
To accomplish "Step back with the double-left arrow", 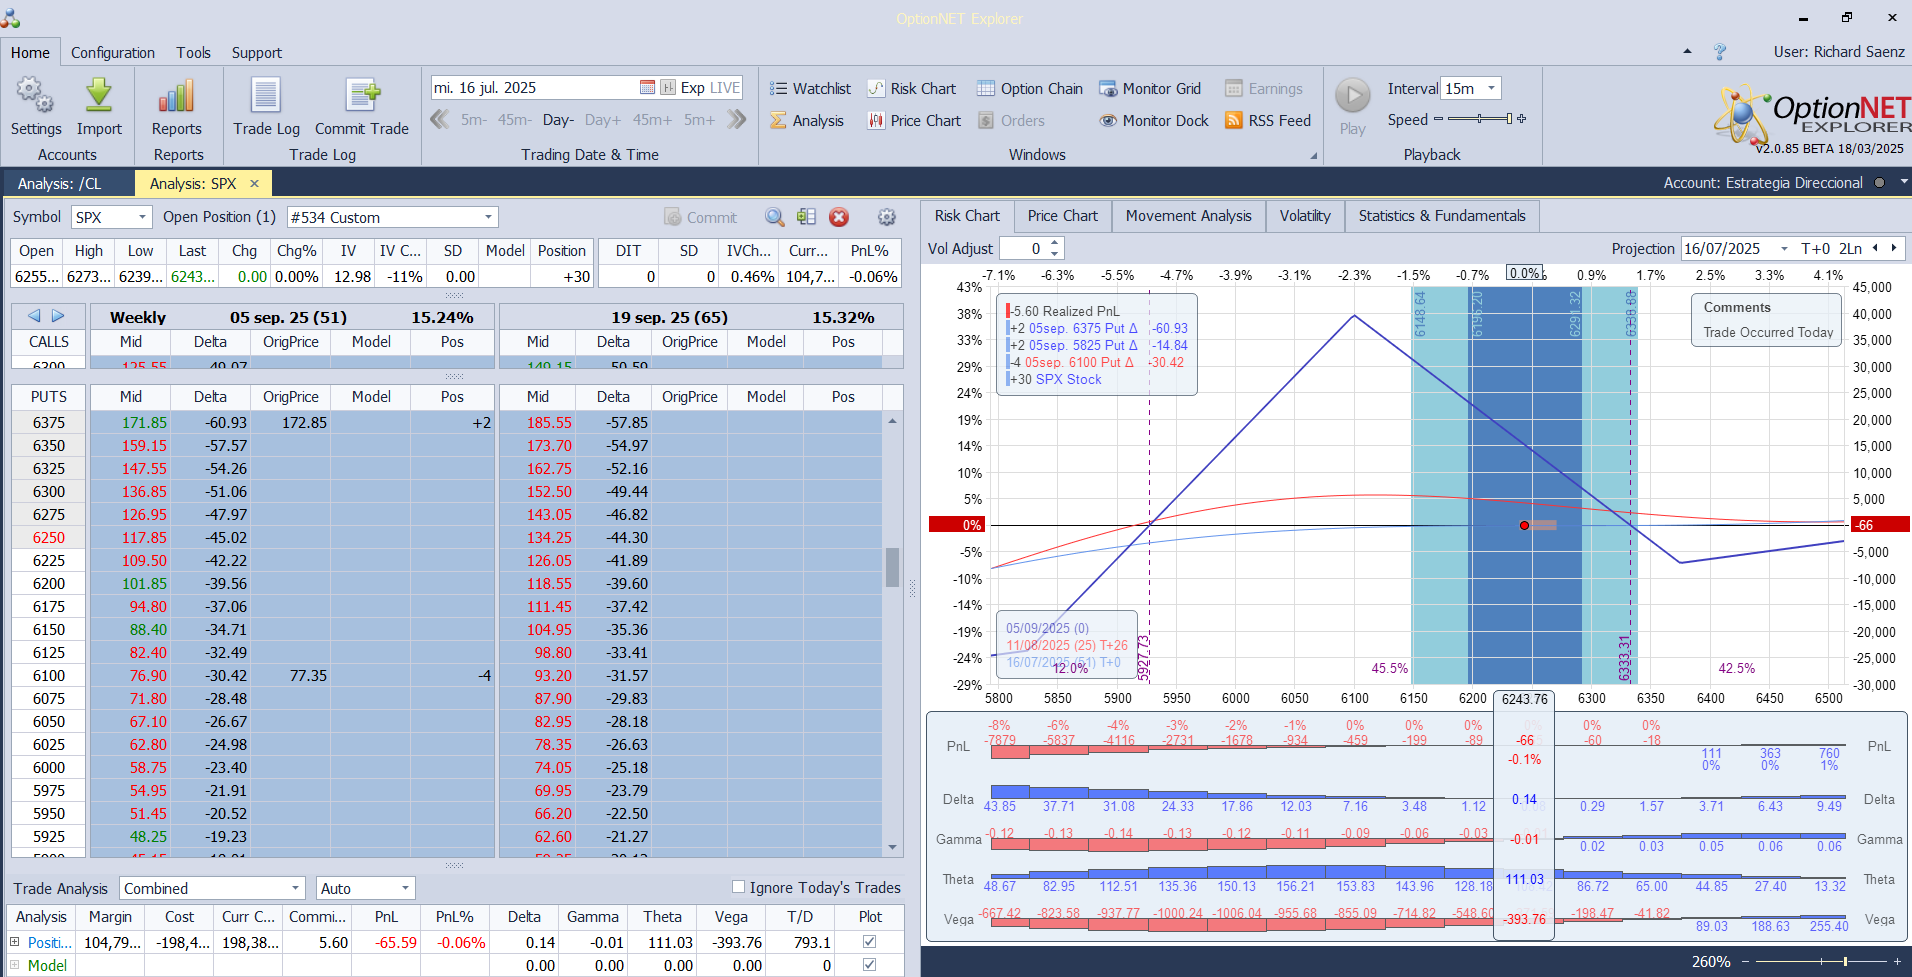I will coord(440,120).
